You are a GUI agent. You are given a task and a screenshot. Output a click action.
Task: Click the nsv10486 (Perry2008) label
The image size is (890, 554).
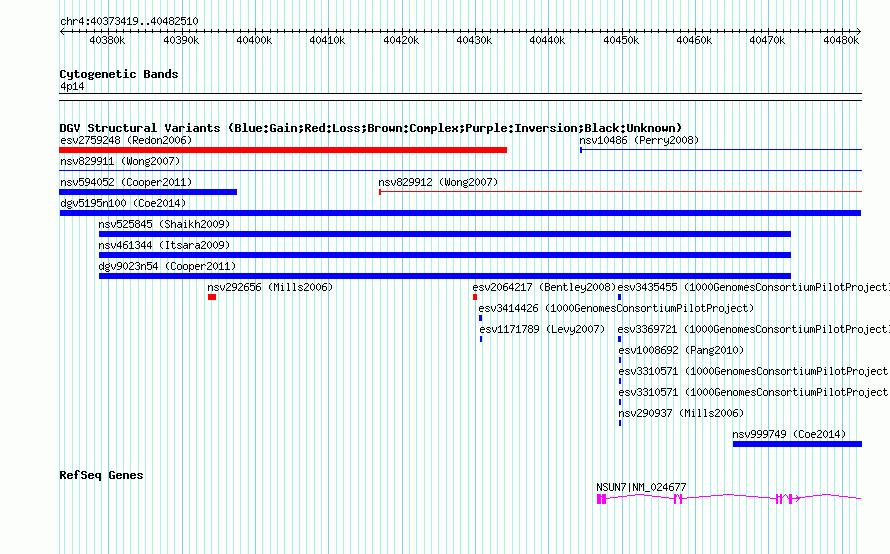(639, 140)
